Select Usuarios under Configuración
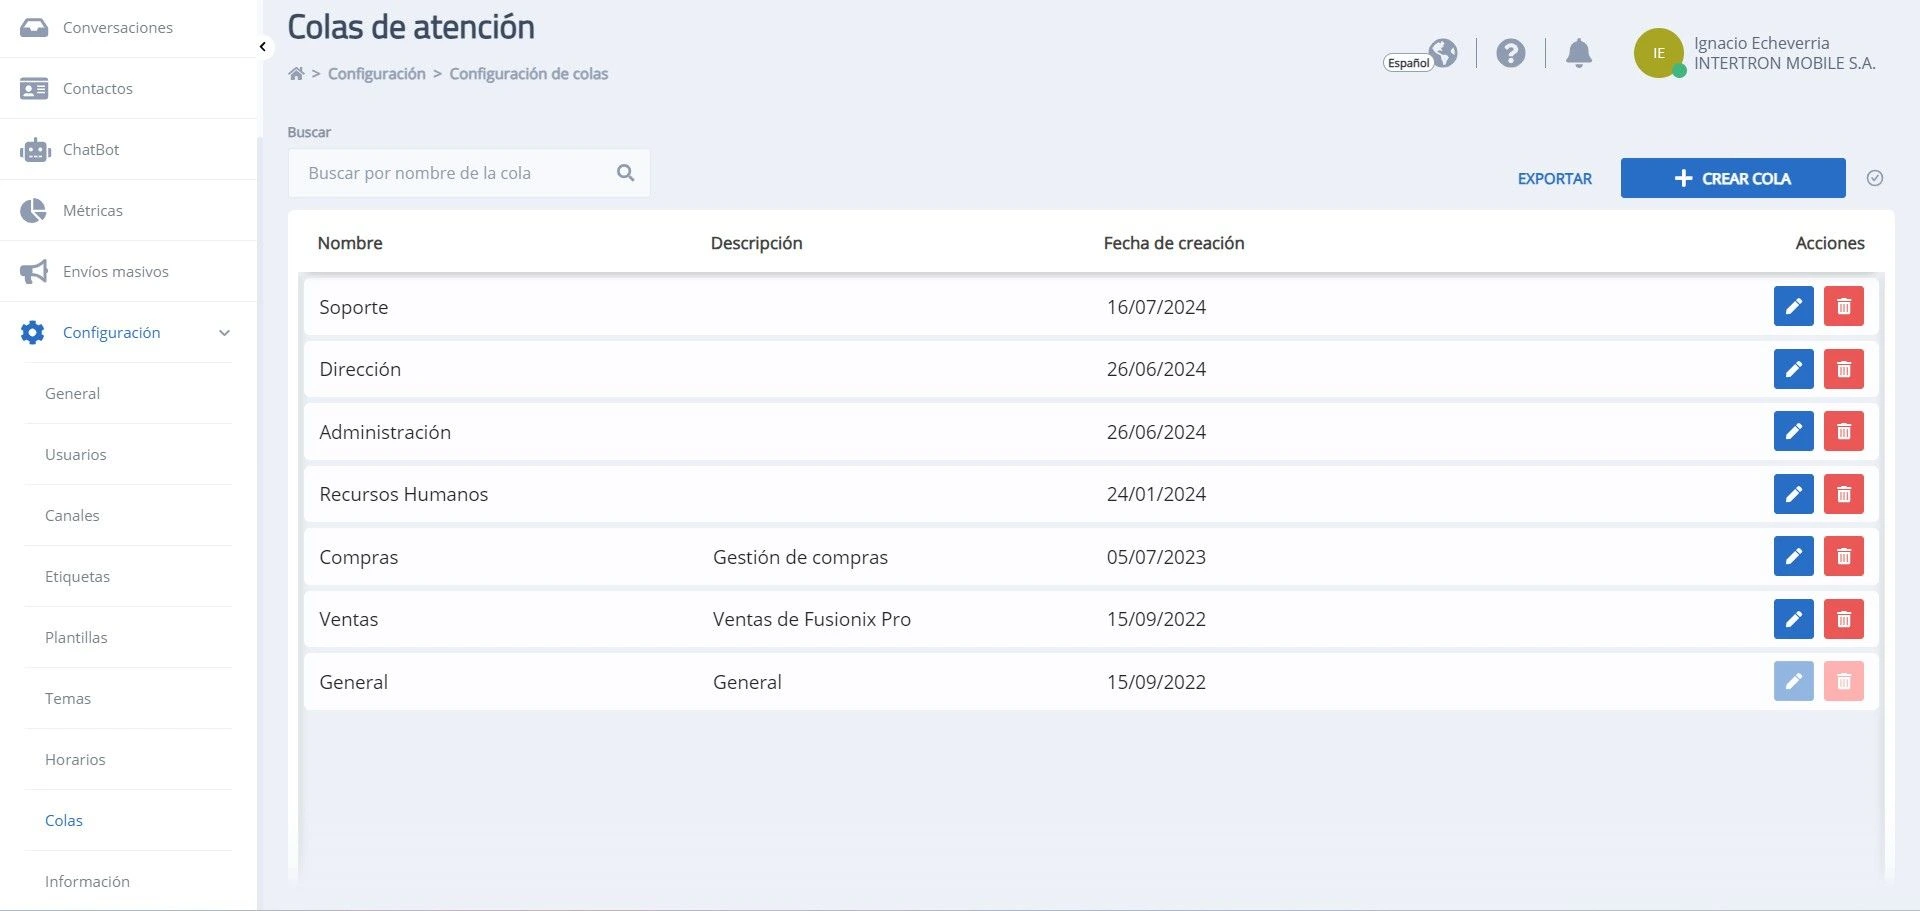 75,455
